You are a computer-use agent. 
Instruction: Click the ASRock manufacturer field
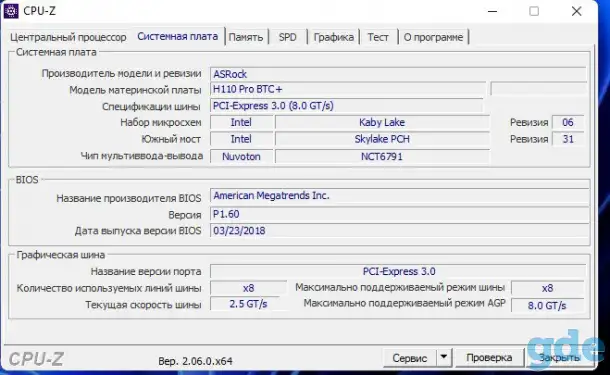click(398, 74)
